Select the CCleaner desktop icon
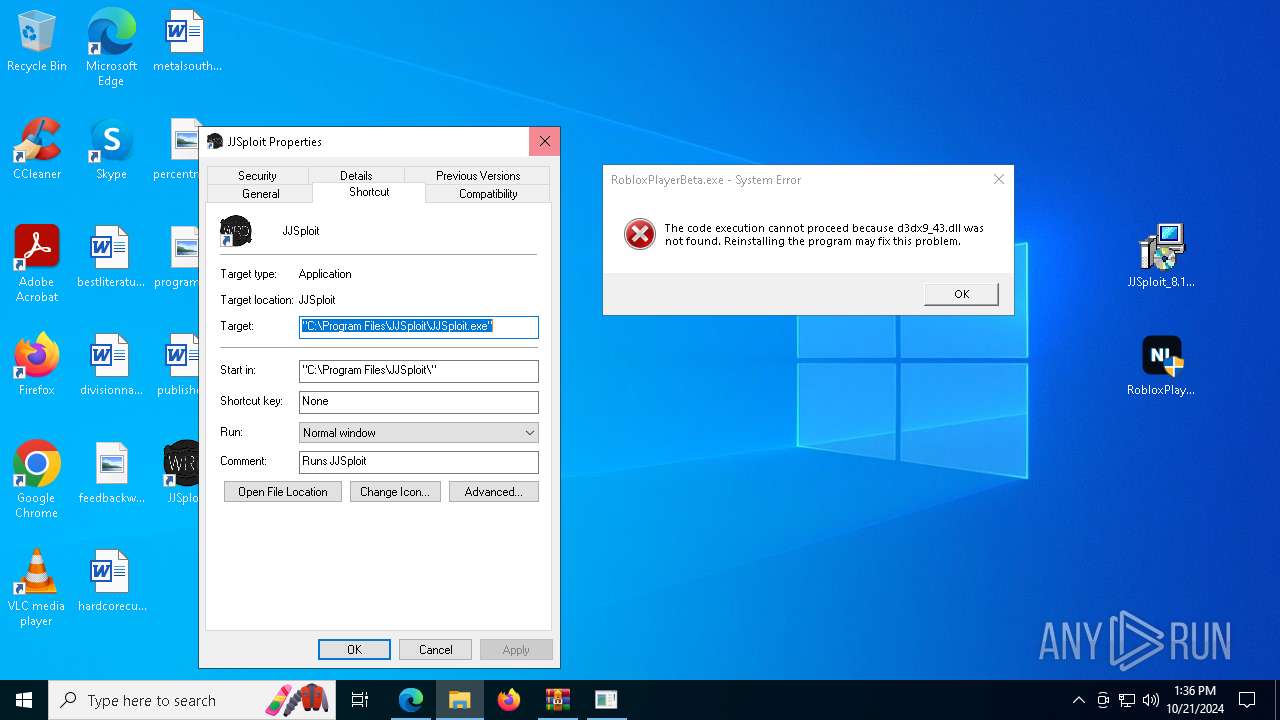Screen dimensions: 1280x720 (x=37, y=150)
